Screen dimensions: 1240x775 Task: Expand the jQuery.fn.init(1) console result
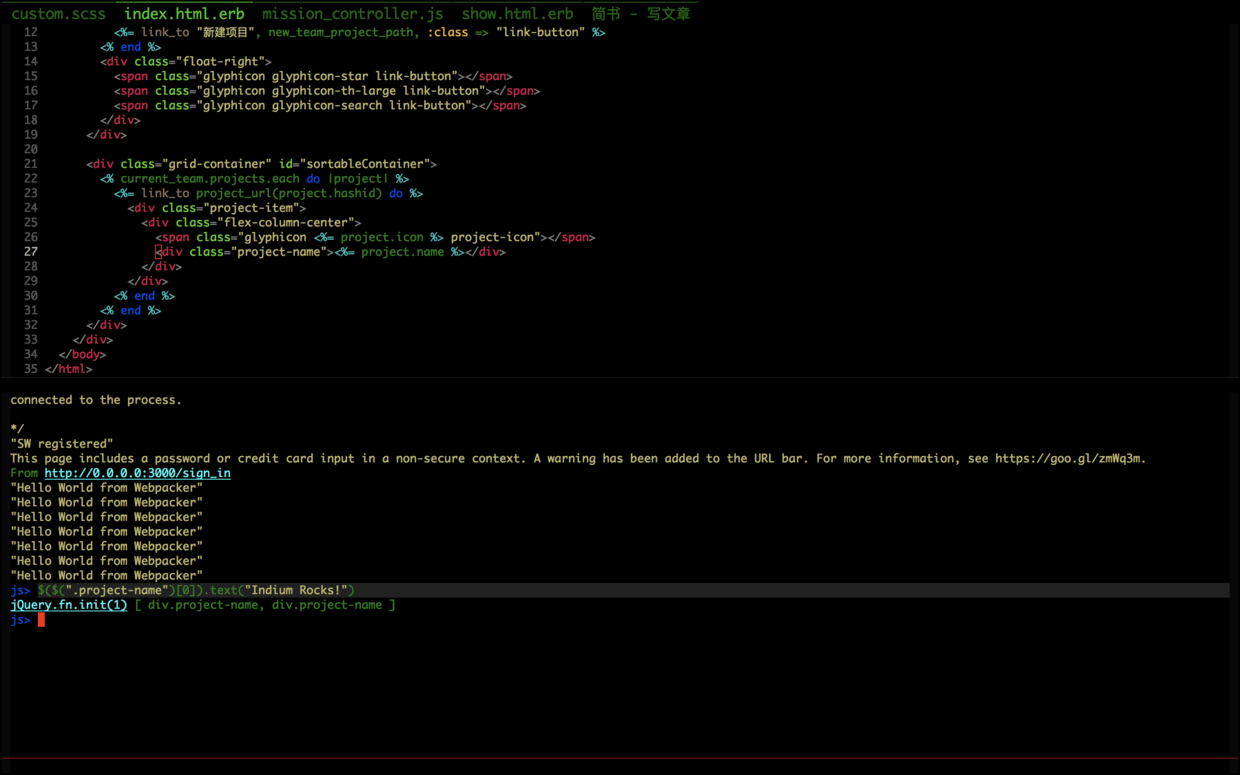(68, 604)
